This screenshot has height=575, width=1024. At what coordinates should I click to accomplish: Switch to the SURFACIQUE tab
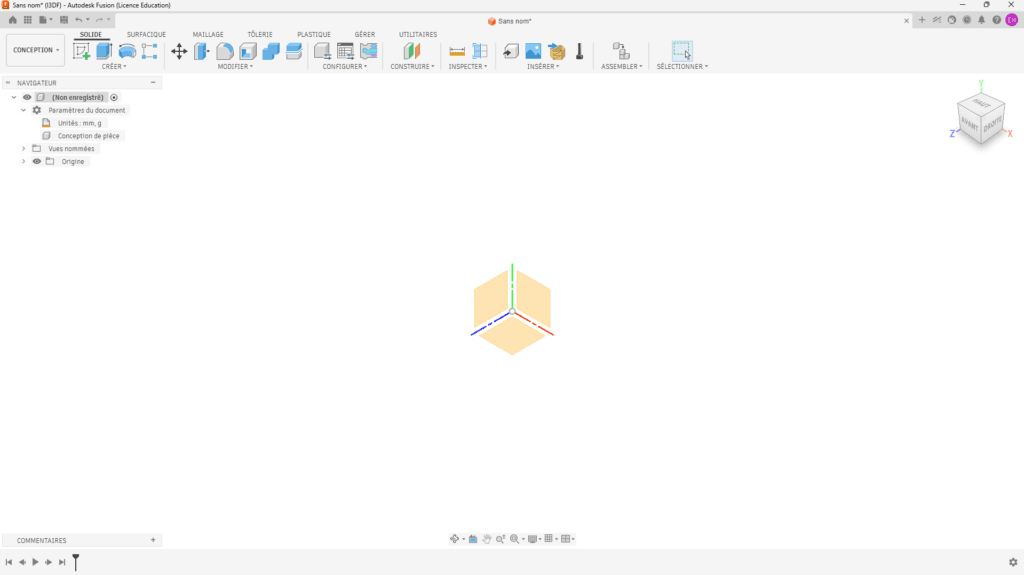(x=146, y=35)
